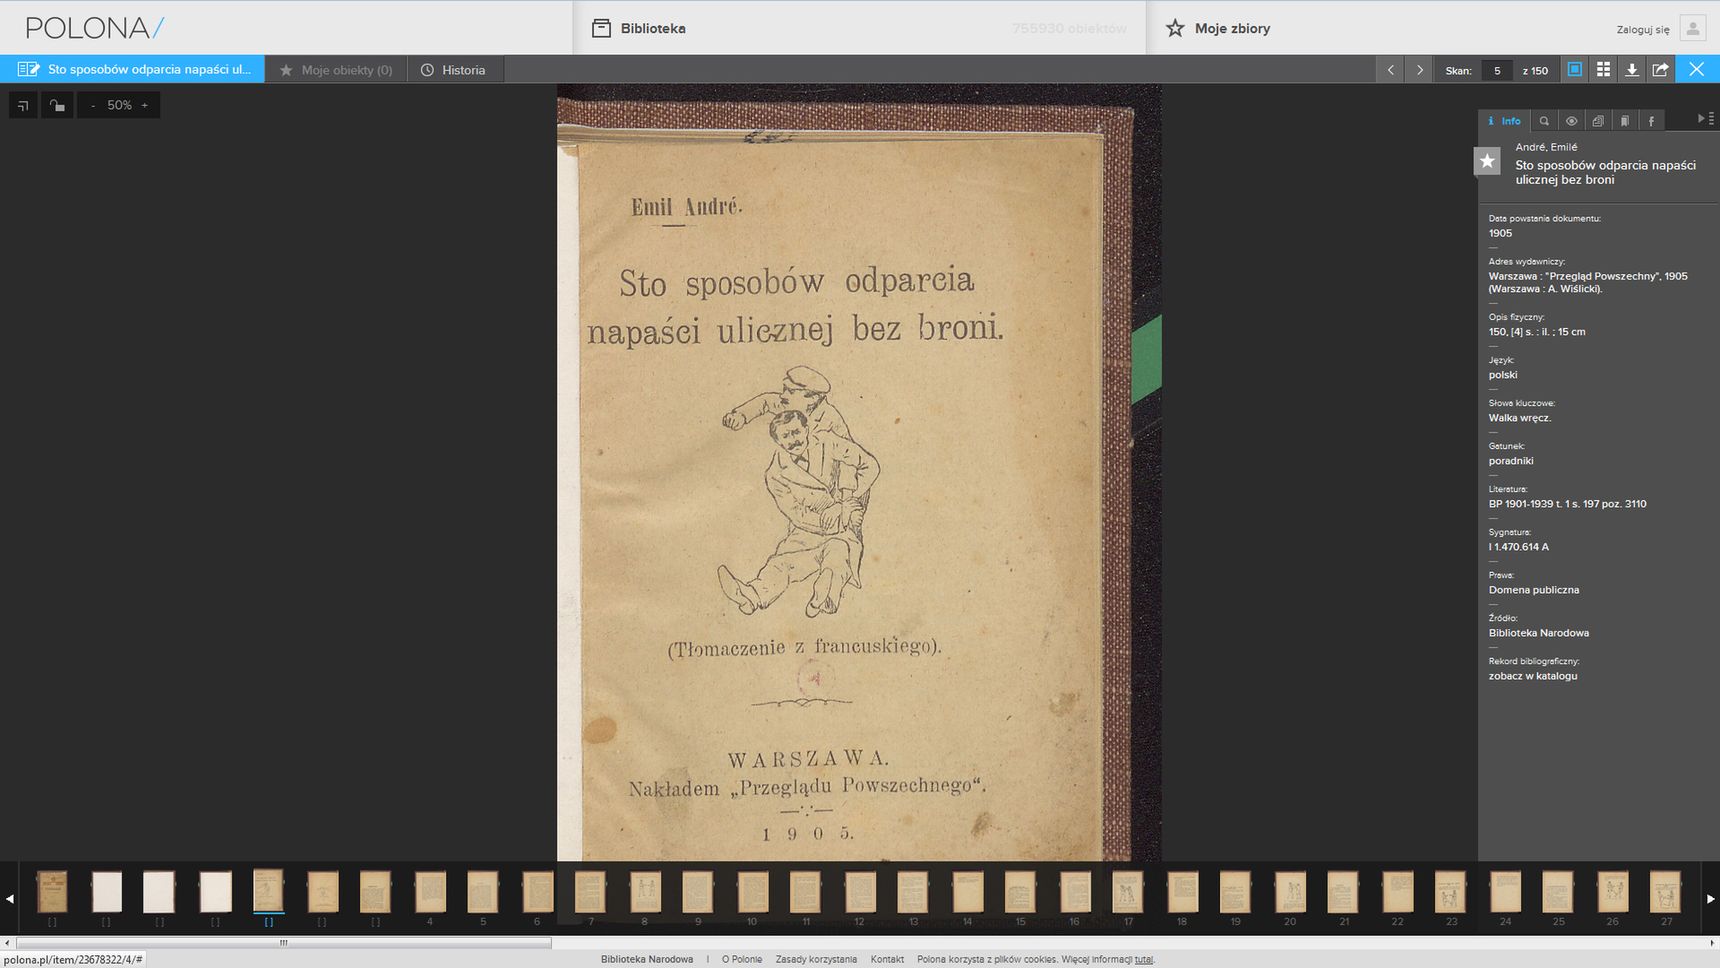Click the footer link Biblioteka Narodowa

pyautogui.click(x=647, y=959)
